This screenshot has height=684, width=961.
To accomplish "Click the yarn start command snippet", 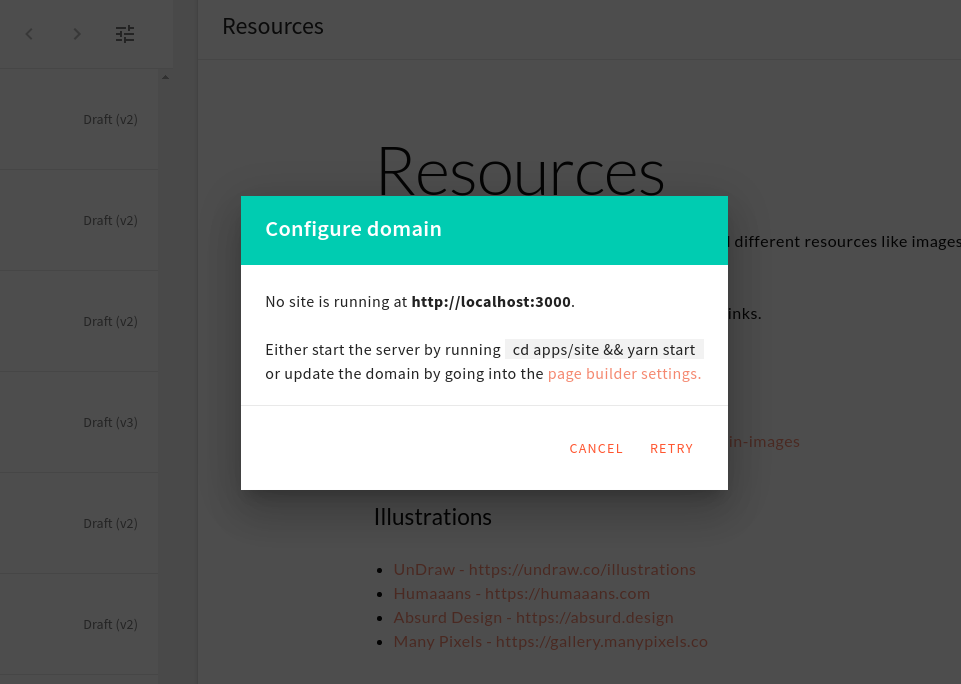I will pos(604,350).
